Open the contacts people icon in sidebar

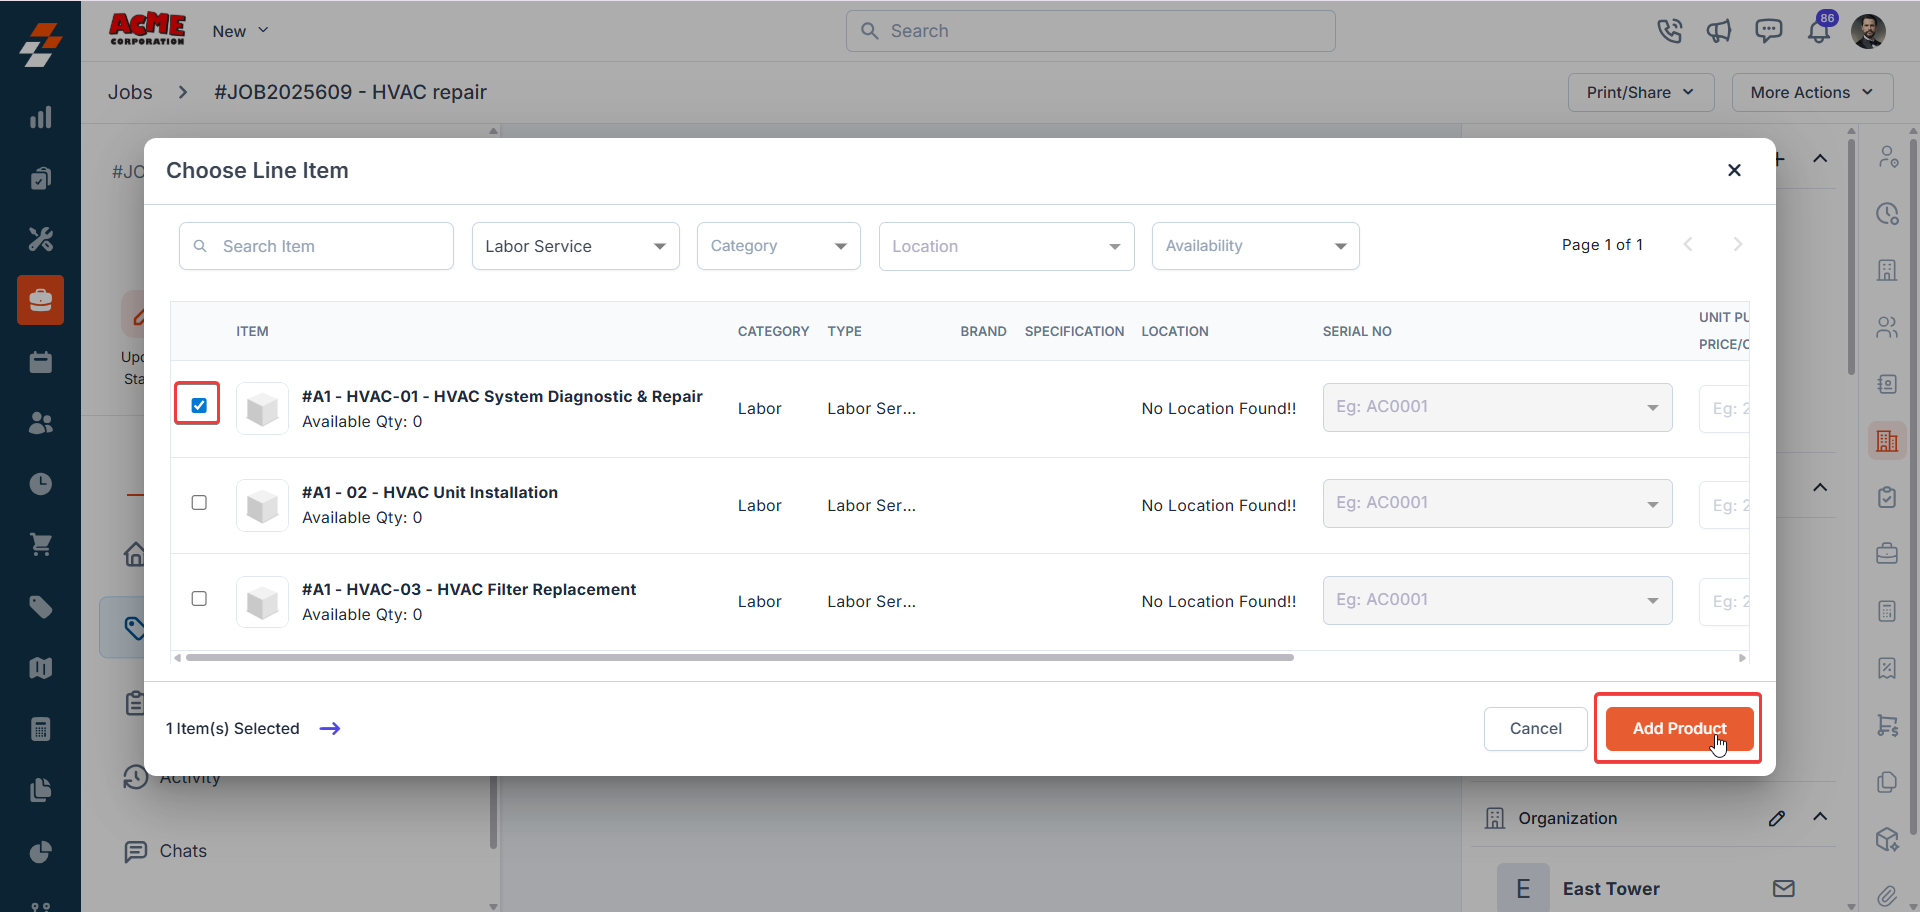pyautogui.click(x=40, y=423)
